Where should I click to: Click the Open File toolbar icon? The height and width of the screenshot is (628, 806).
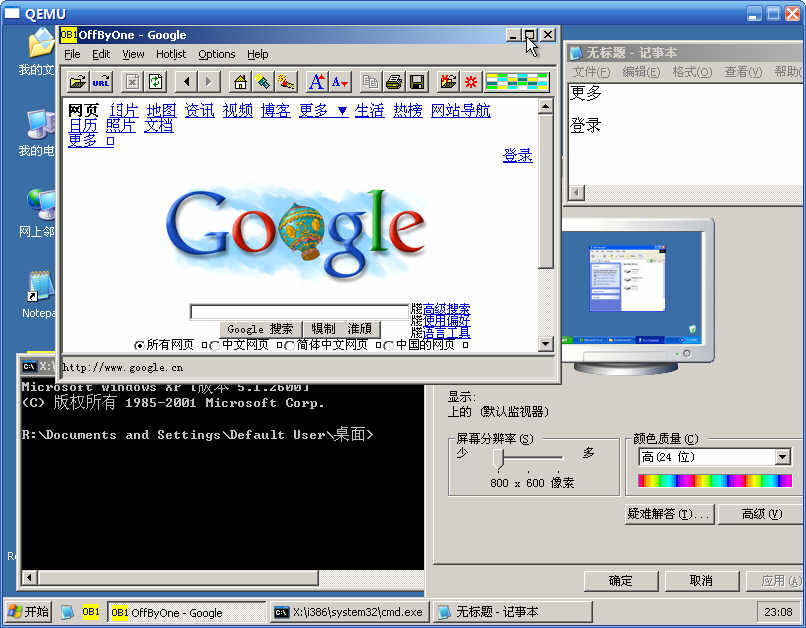coord(78,82)
